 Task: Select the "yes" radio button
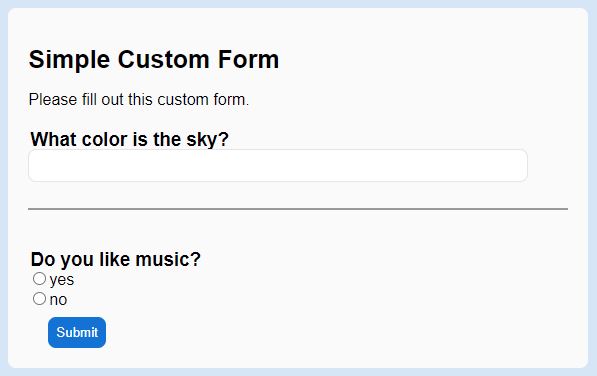click(39, 279)
